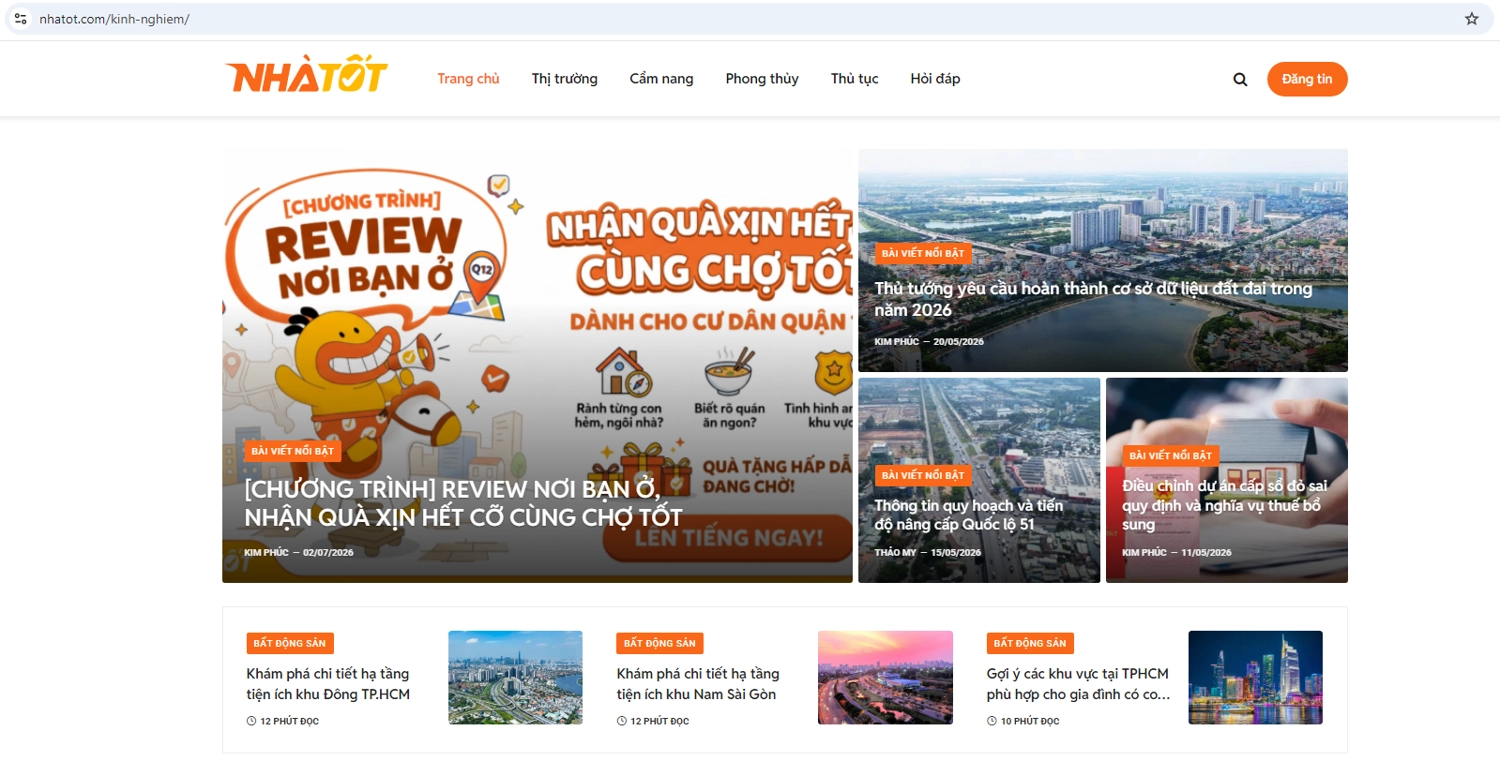Click the khu Đông TP.HCM aerial thumbnail
1500x761 pixels.
515,677
